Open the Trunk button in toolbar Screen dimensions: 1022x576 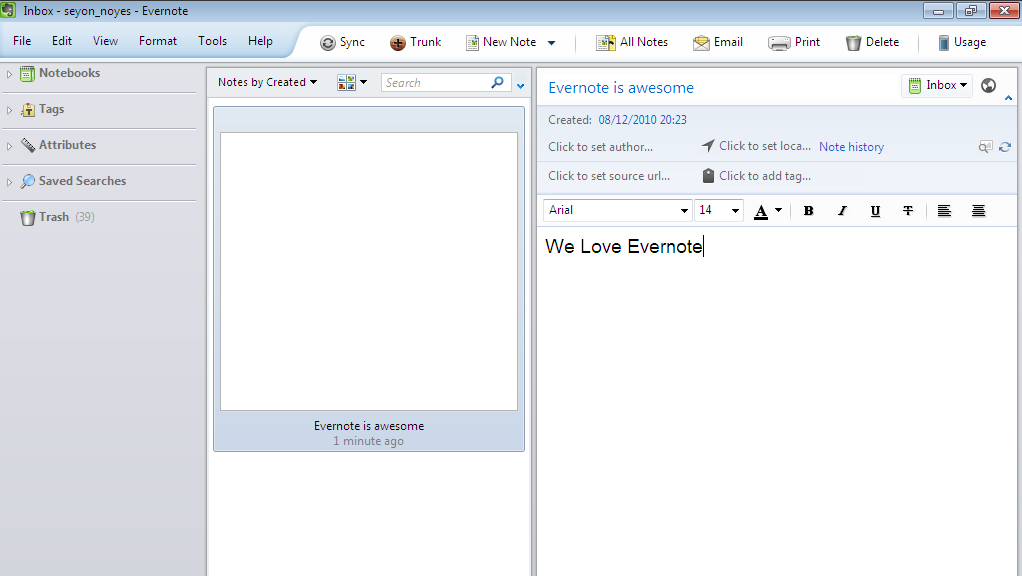pyautogui.click(x=415, y=42)
